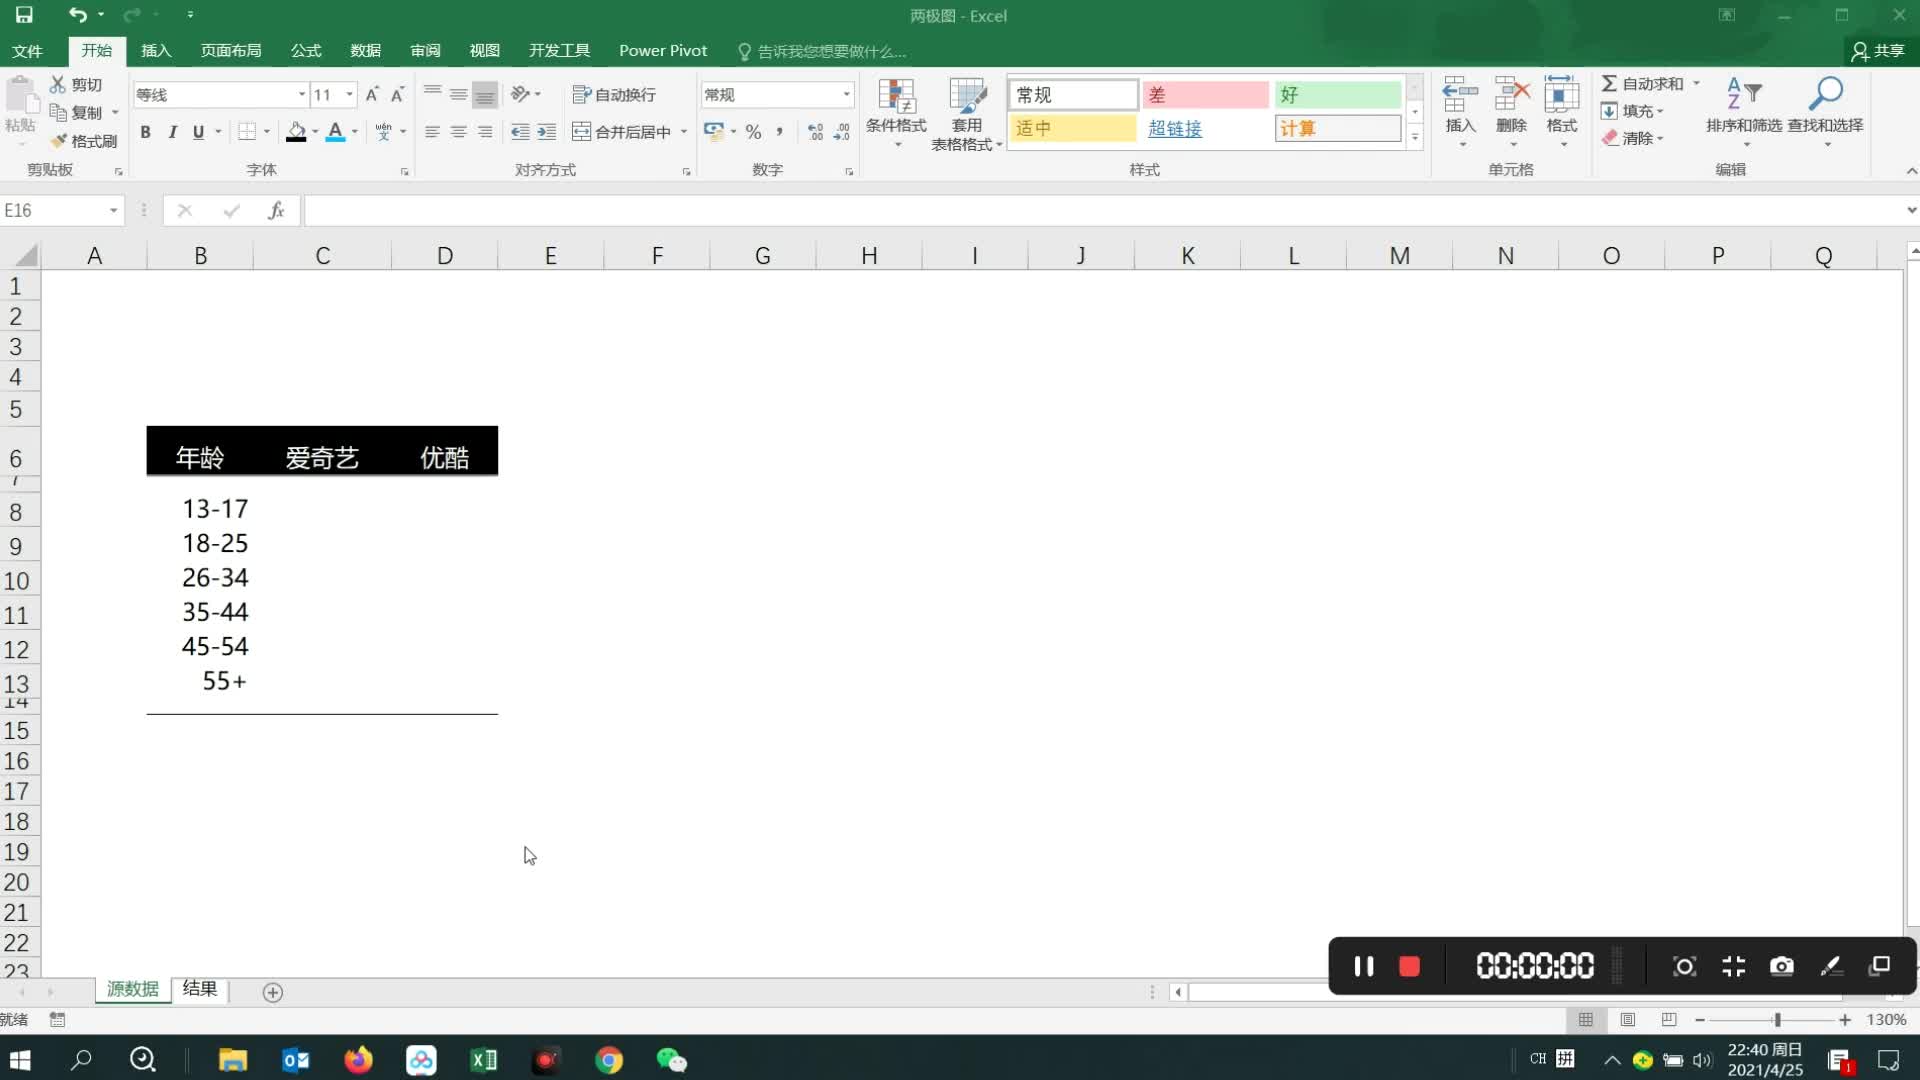Expand the fill color dropdown arrow
1920x1080 pixels.
pyautogui.click(x=315, y=131)
